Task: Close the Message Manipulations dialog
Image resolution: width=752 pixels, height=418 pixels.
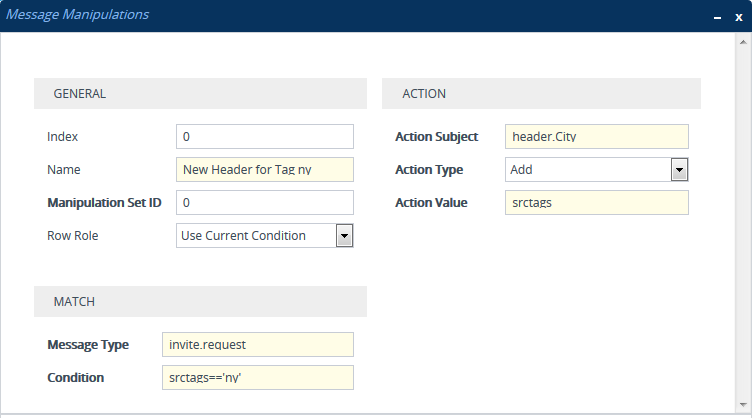Action: (x=739, y=17)
